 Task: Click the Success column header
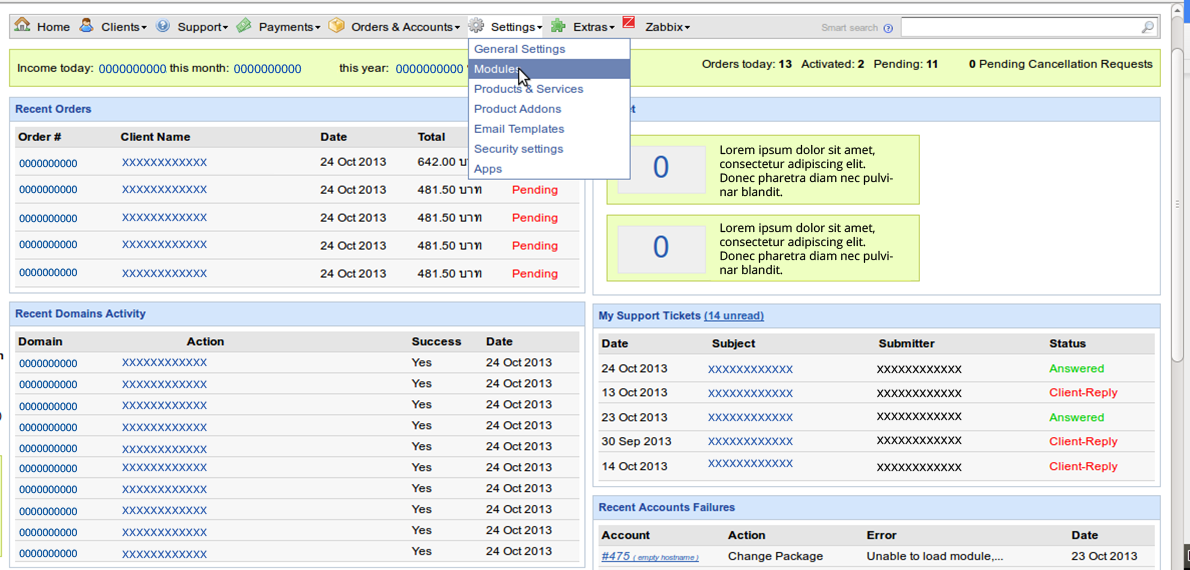point(436,342)
